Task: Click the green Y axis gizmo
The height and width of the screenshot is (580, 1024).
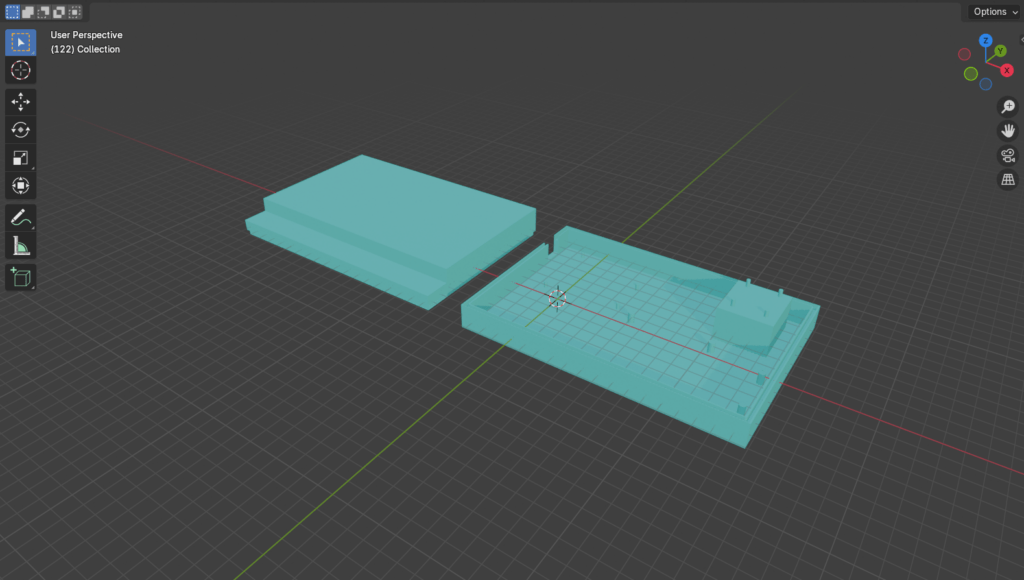Action: click(1000, 50)
